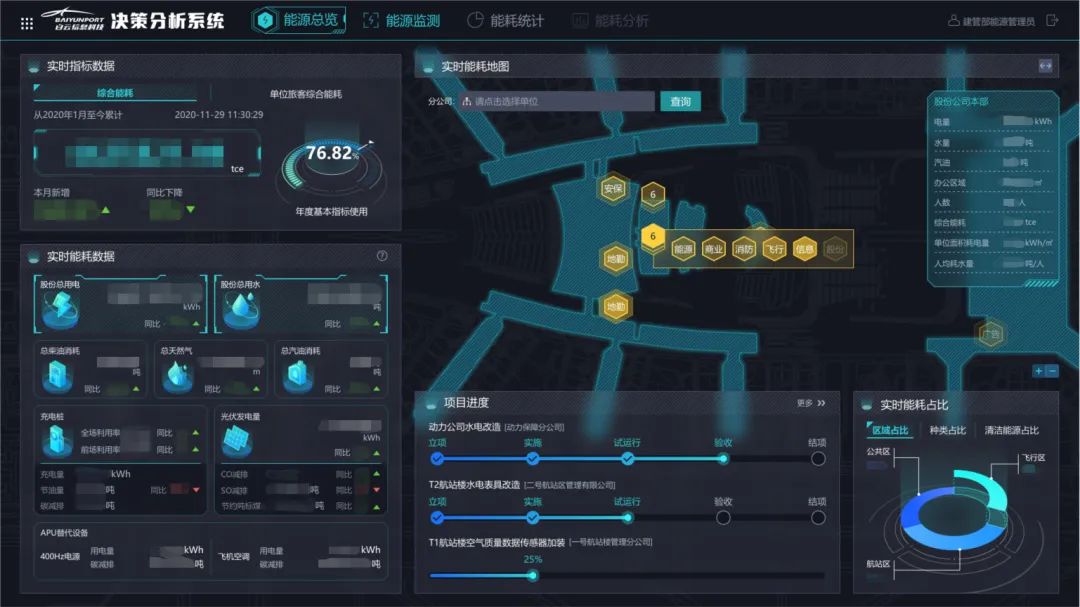The image size is (1080, 607).
Task: Open the 能耗分析 navigation tab
Action: coord(610,21)
